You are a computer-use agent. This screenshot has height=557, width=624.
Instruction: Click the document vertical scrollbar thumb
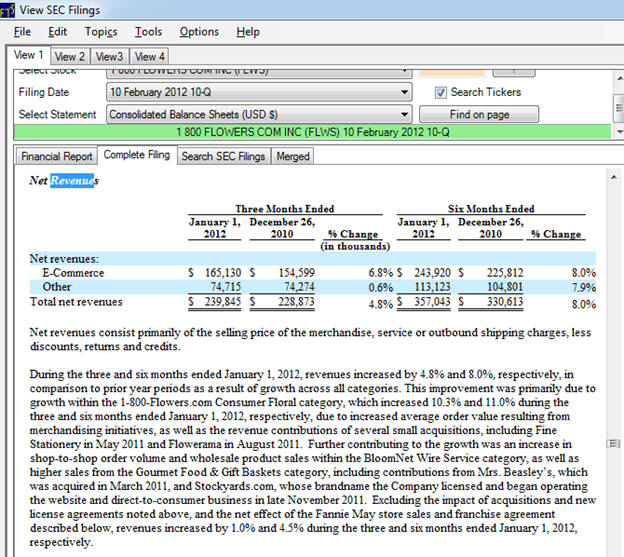[x=613, y=442]
